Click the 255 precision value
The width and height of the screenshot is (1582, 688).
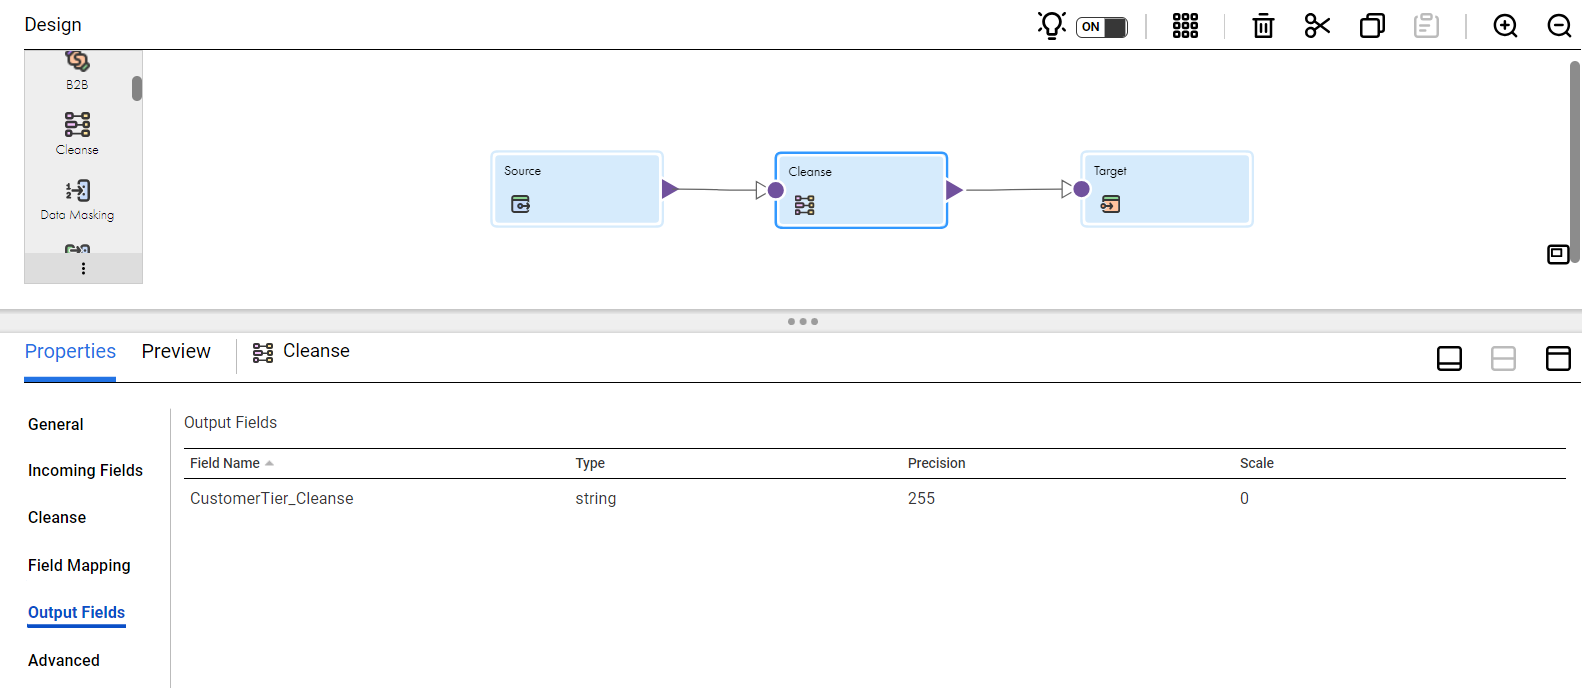[921, 498]
